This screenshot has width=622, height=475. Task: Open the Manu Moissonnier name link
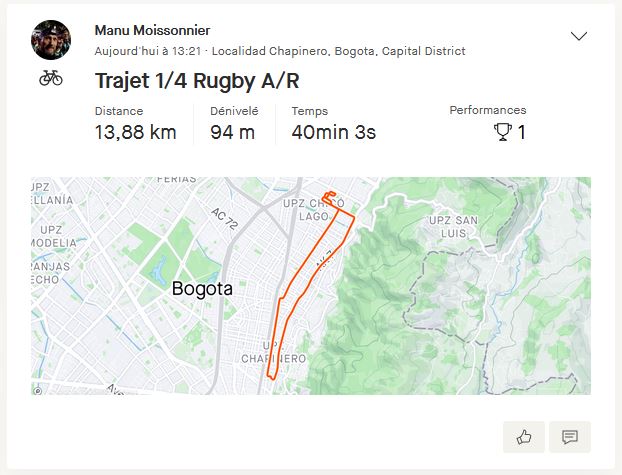click(152, 31)
